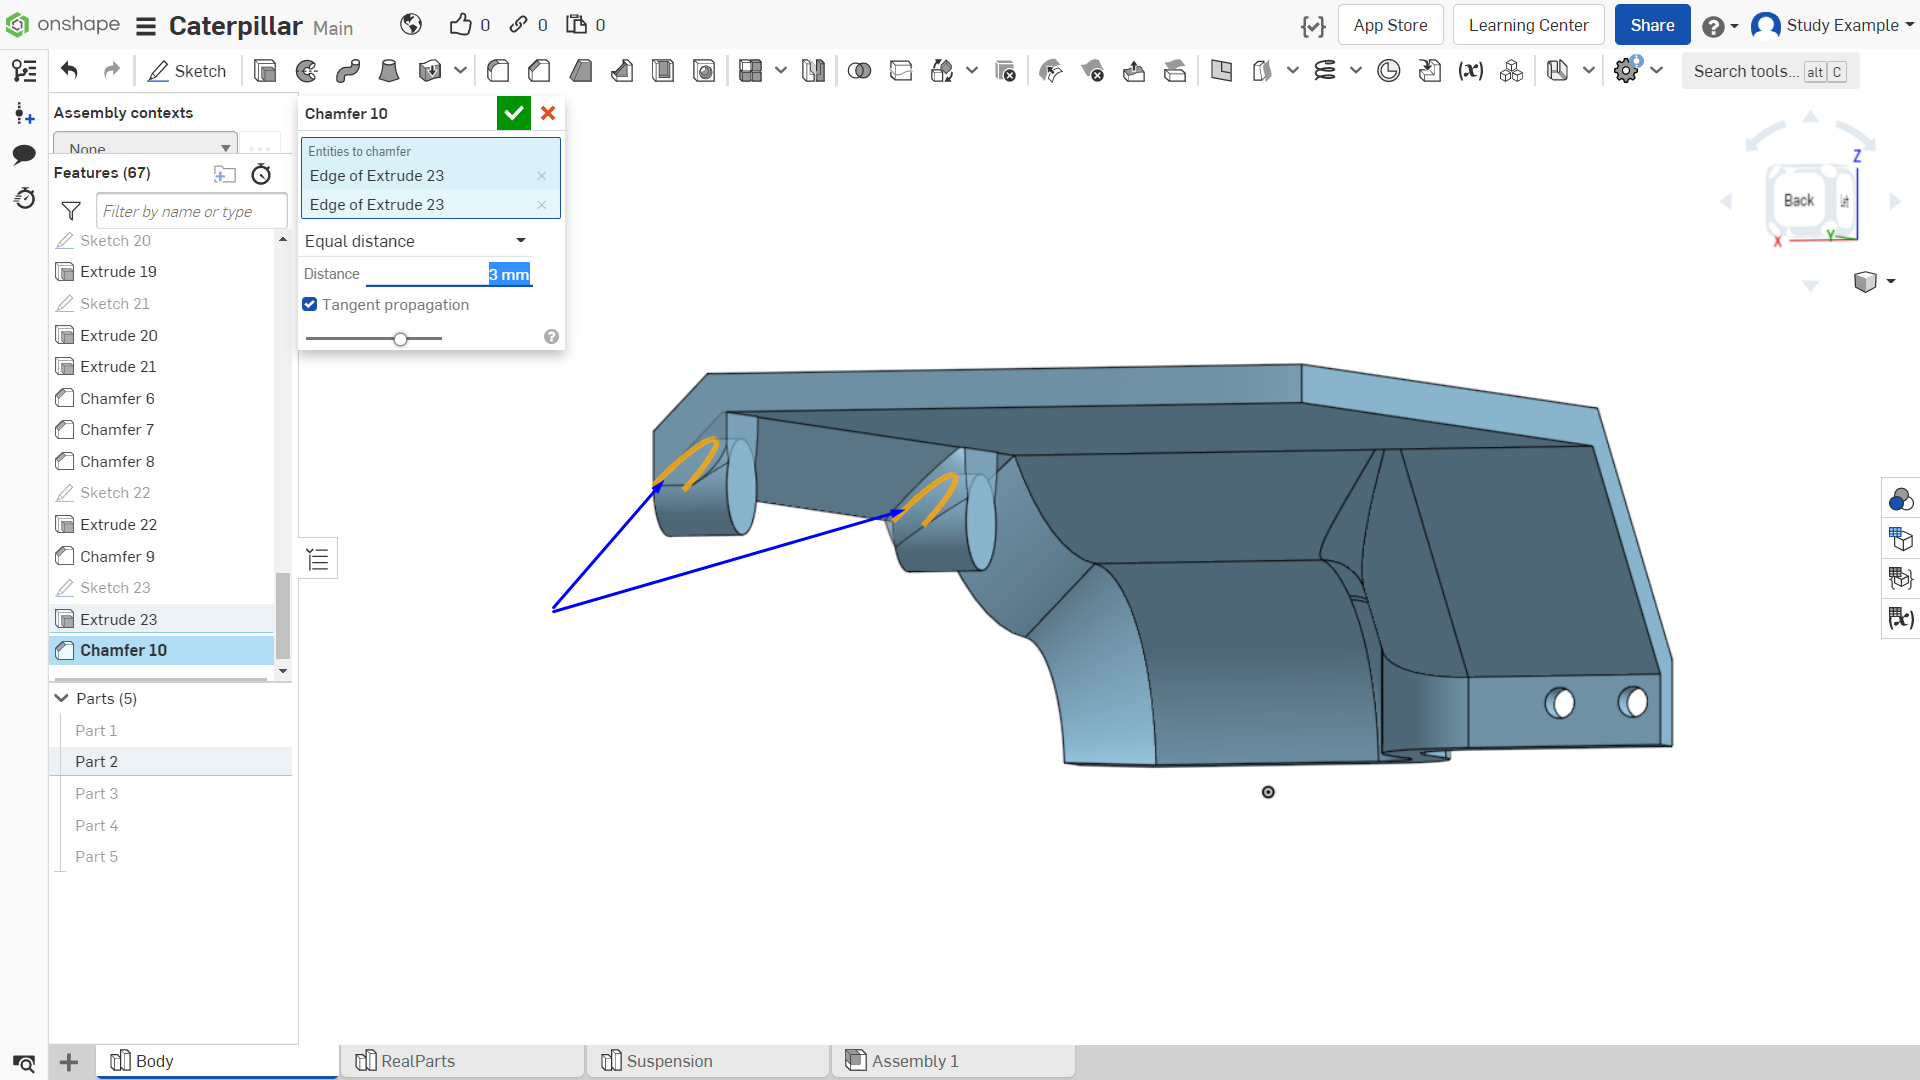Open the comments panel icon
This screenshot has height=1080, width=1920.
pos(24,155)
